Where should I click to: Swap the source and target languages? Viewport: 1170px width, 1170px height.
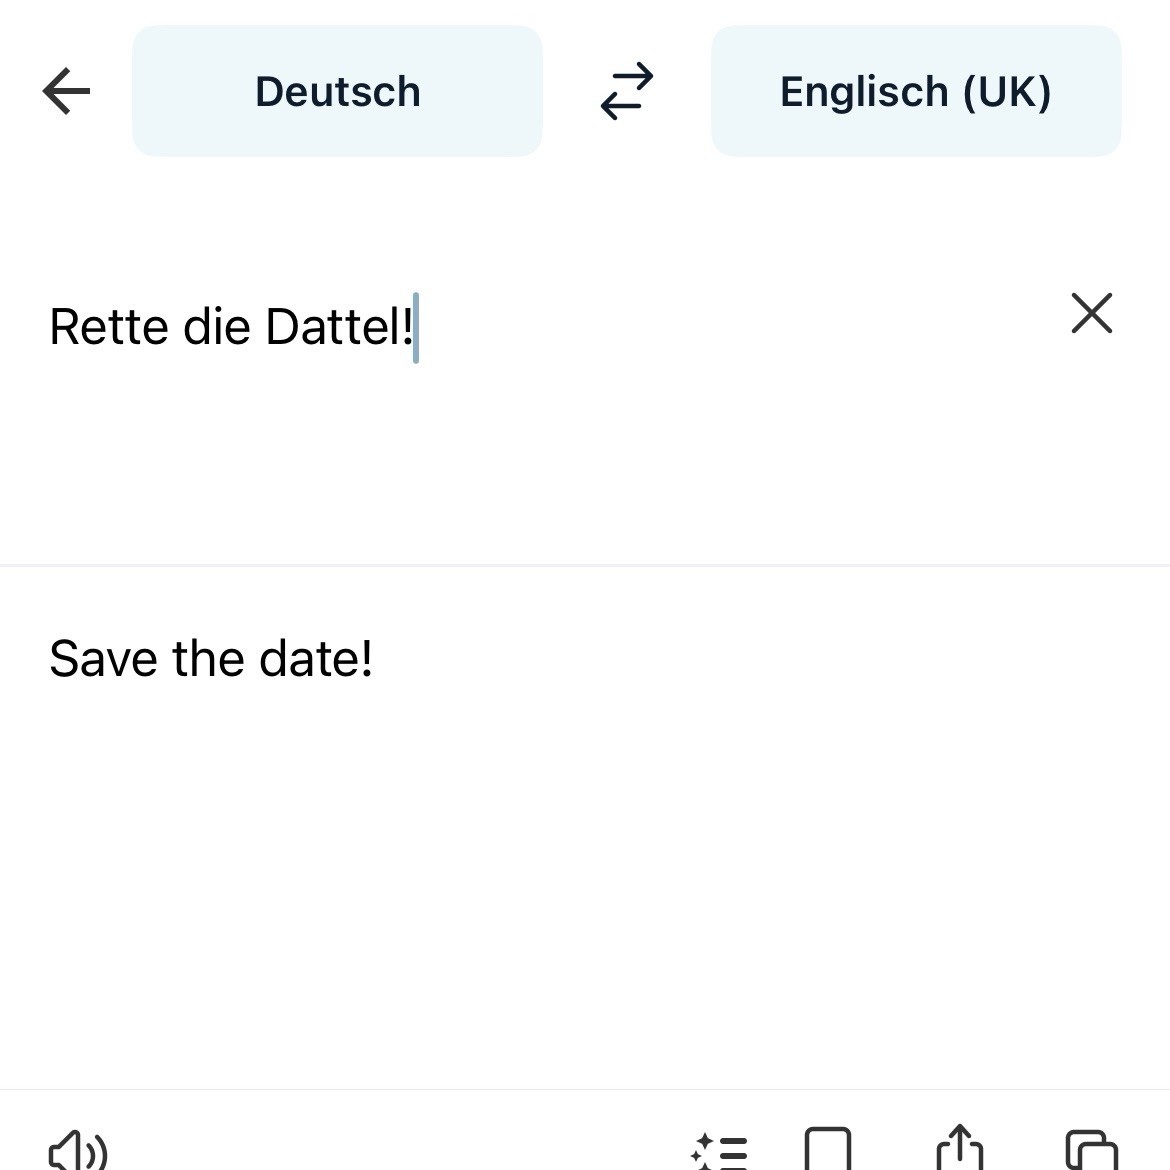(627, 91)
